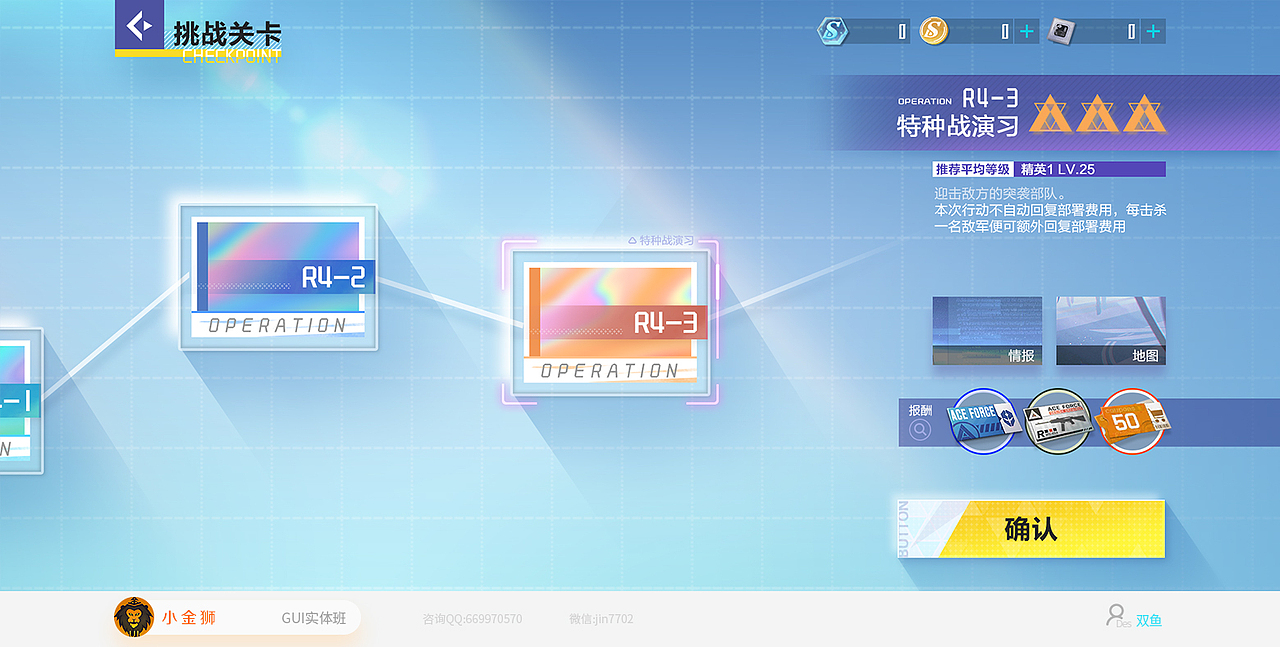This screenshot has width=1280, height=647.
Task: Add more chip materials with plus button
Action: (x=1153, y=32)
